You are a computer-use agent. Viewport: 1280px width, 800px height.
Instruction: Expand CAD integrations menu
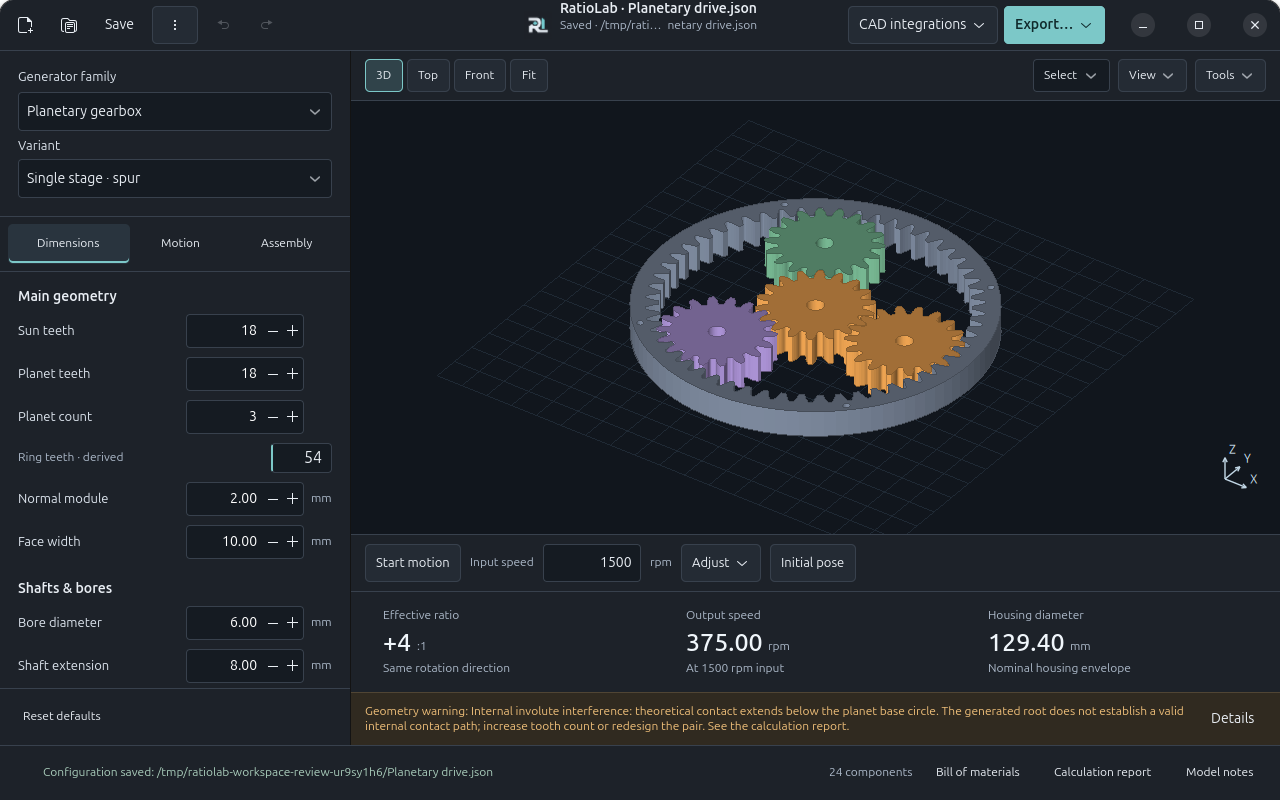[922, 25]
